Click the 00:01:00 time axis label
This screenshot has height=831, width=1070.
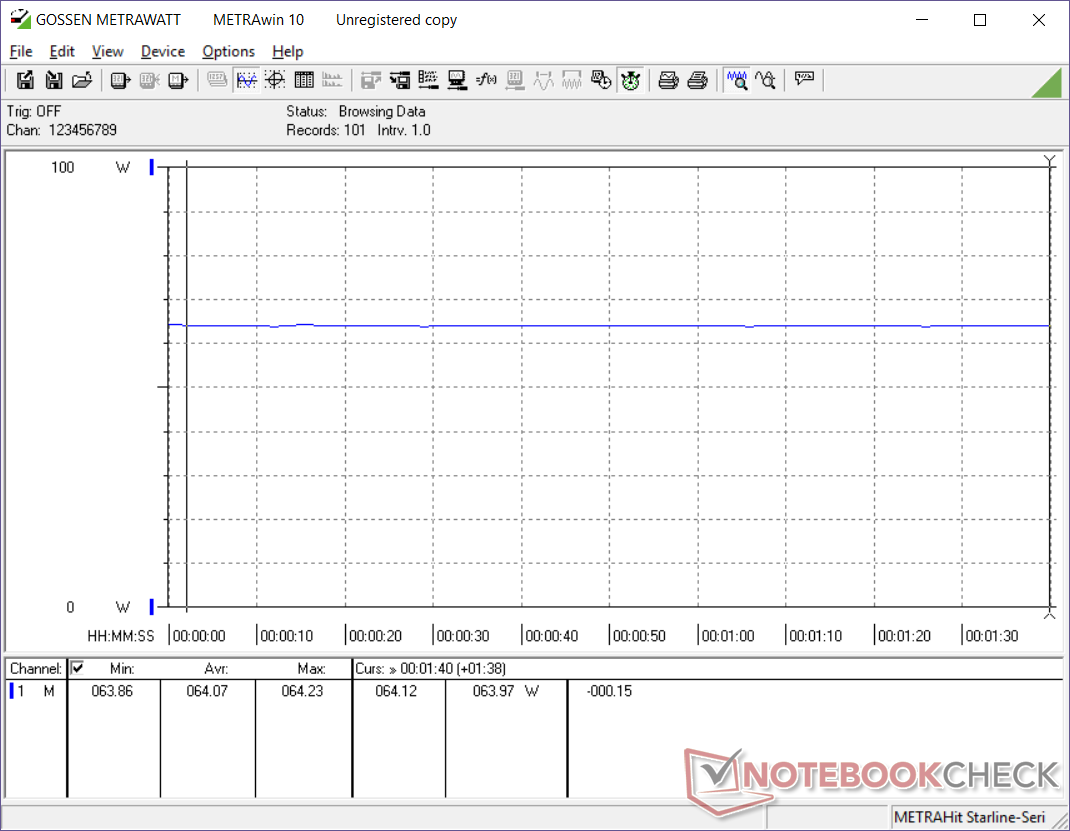click(727, 636)
